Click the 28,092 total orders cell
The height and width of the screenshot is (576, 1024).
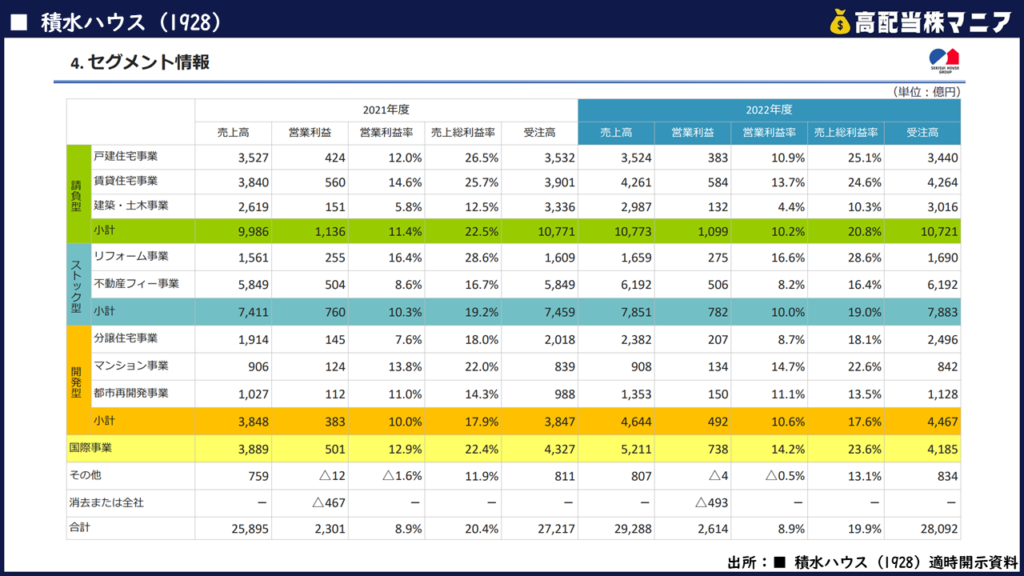point(939,530)
